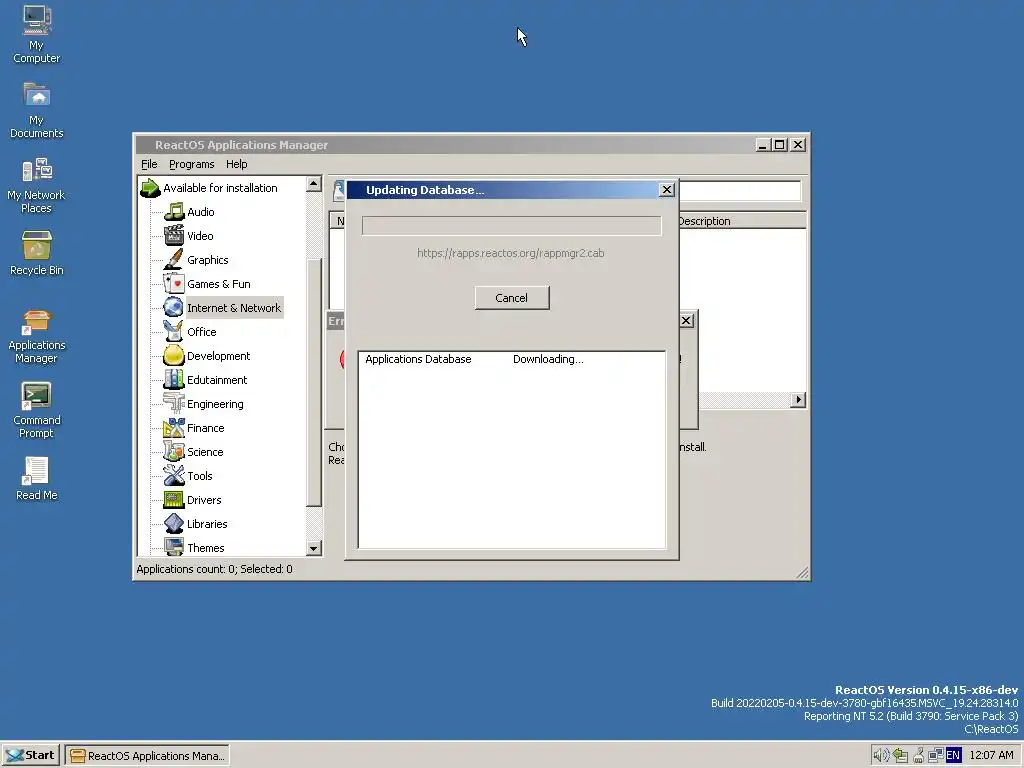Click the Description column header
This screenshot has width=1024, height=768.
[x=741, y=221]
